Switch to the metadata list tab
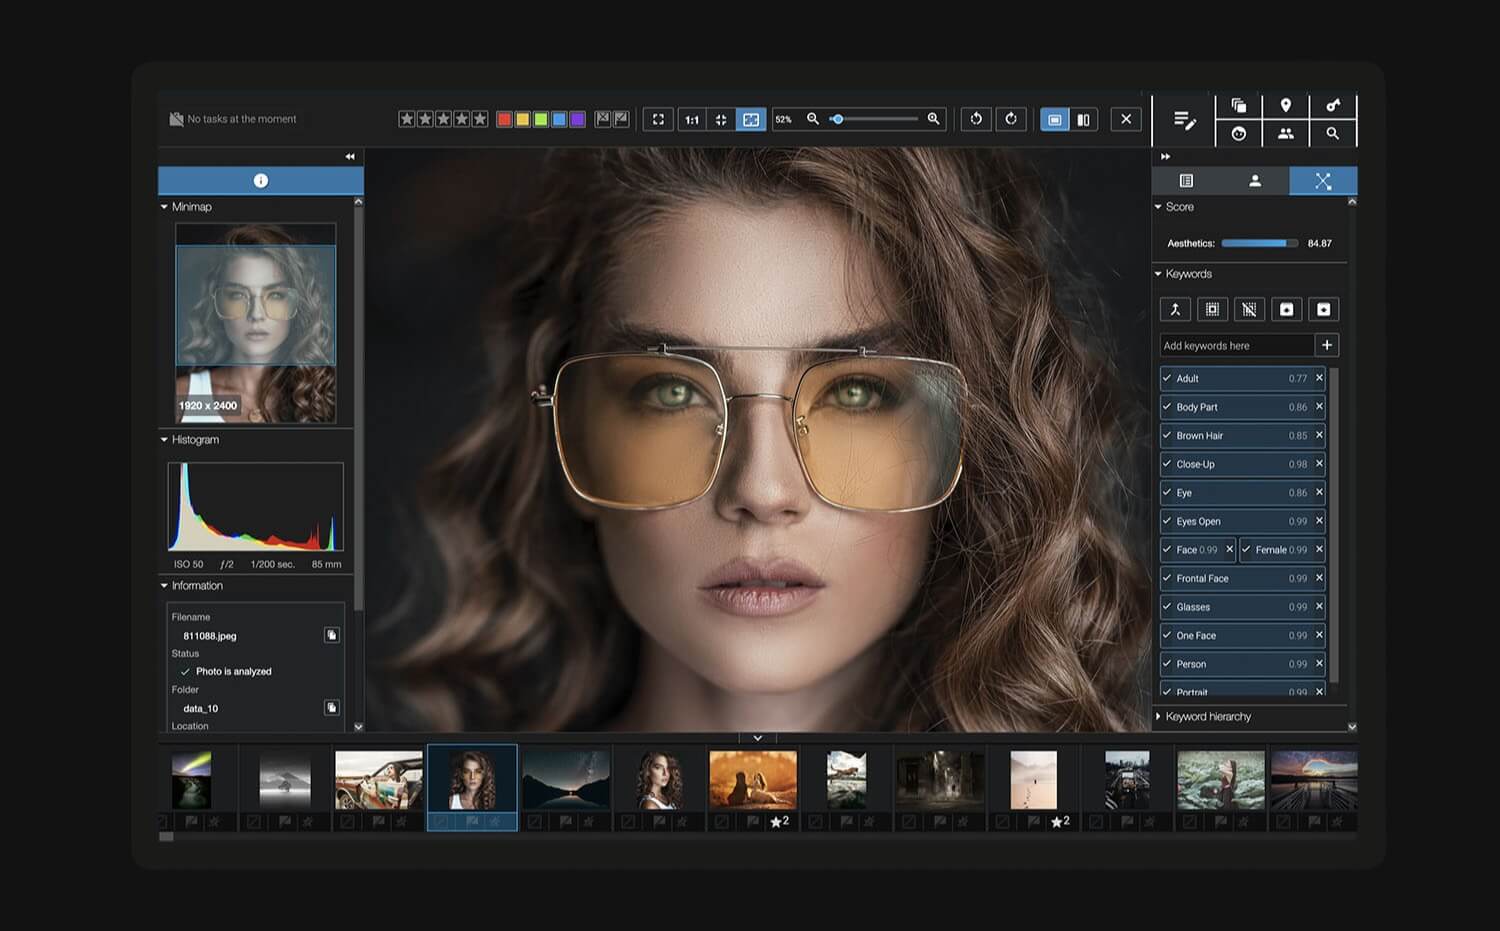 tap(1186, 180)
